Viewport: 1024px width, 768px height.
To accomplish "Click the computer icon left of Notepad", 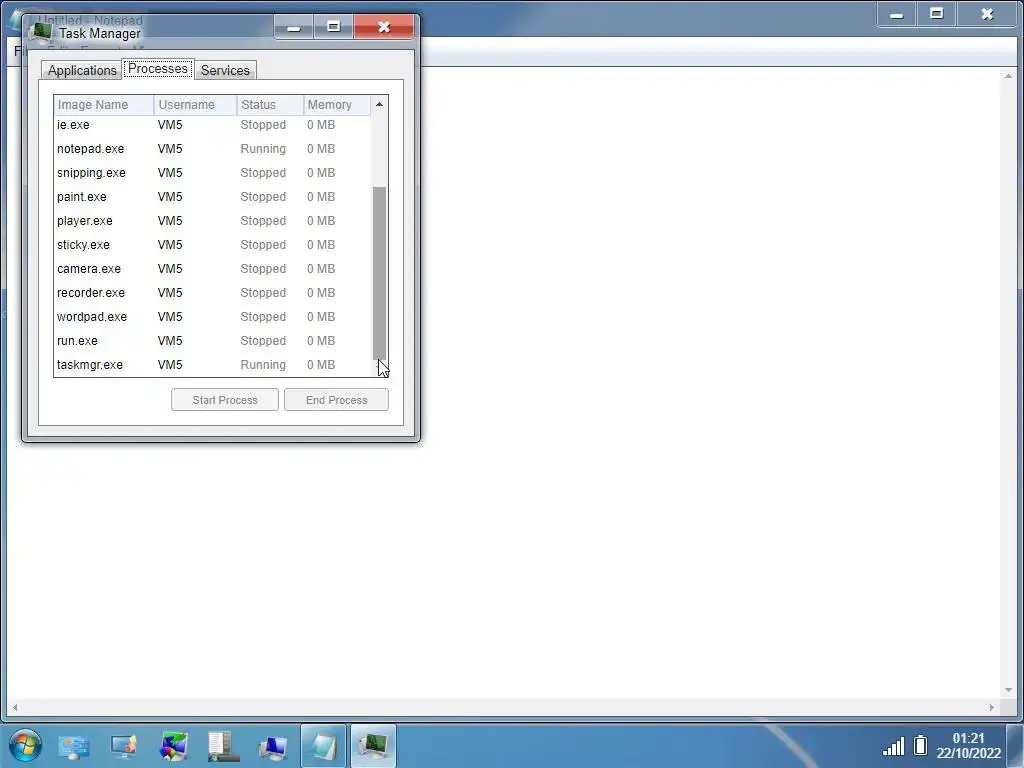I will click(272, 746).
